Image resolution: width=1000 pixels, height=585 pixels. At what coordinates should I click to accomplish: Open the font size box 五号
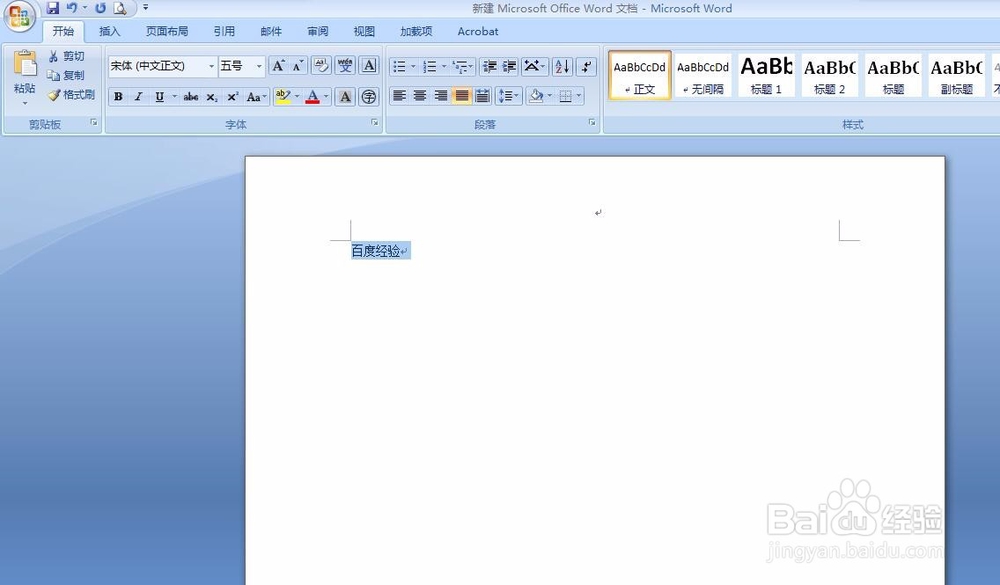241,66
